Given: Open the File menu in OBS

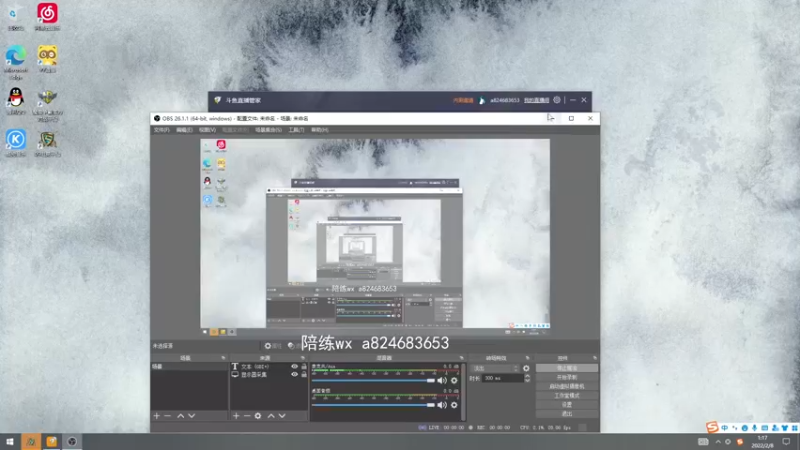Looking at the screenshot, I should 161,130.
